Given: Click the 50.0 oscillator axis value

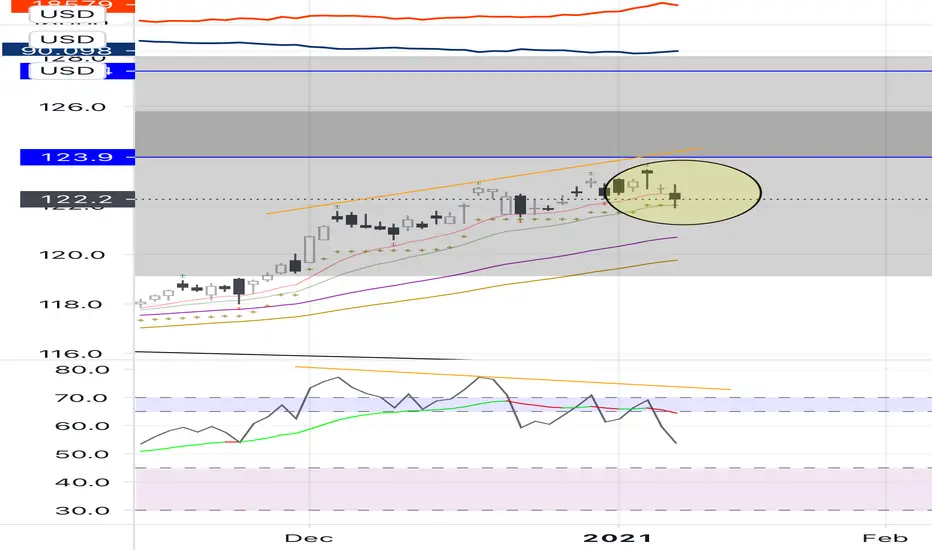Looking at the screenshot, I should tap(82, 454).
